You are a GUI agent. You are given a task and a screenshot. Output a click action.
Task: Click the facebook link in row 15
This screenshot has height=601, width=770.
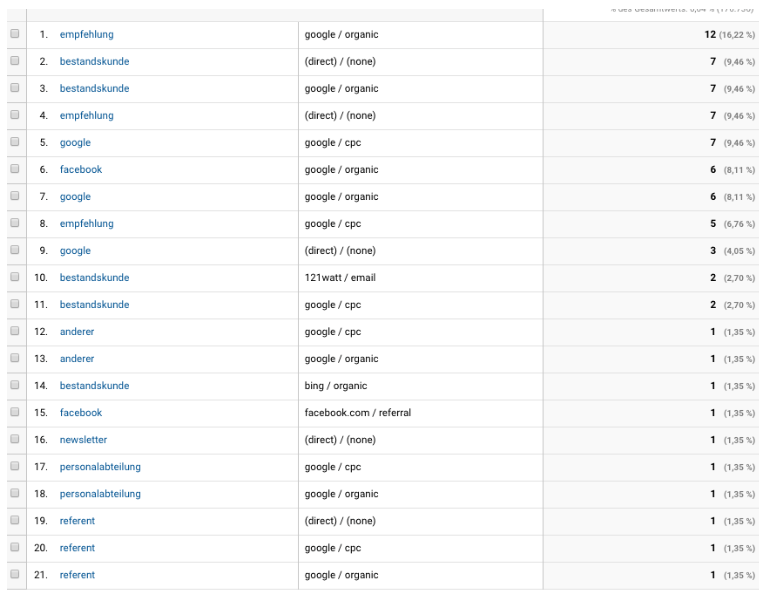click(x=81, y=413)
